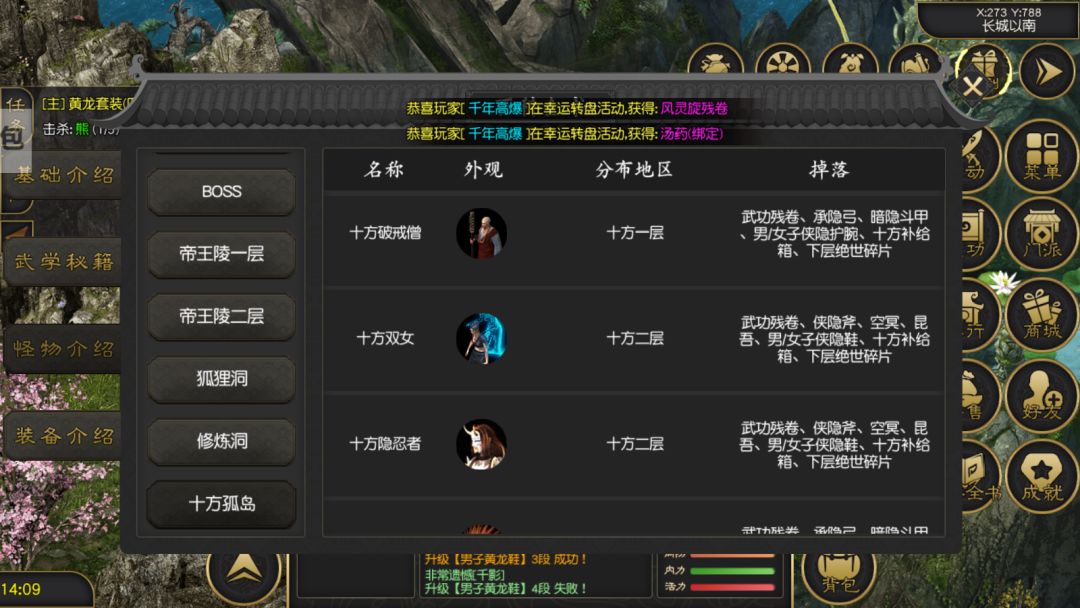The image size is (1080, 608).
Task: Open the 背包 backpack icon
Action: [838, 573]
